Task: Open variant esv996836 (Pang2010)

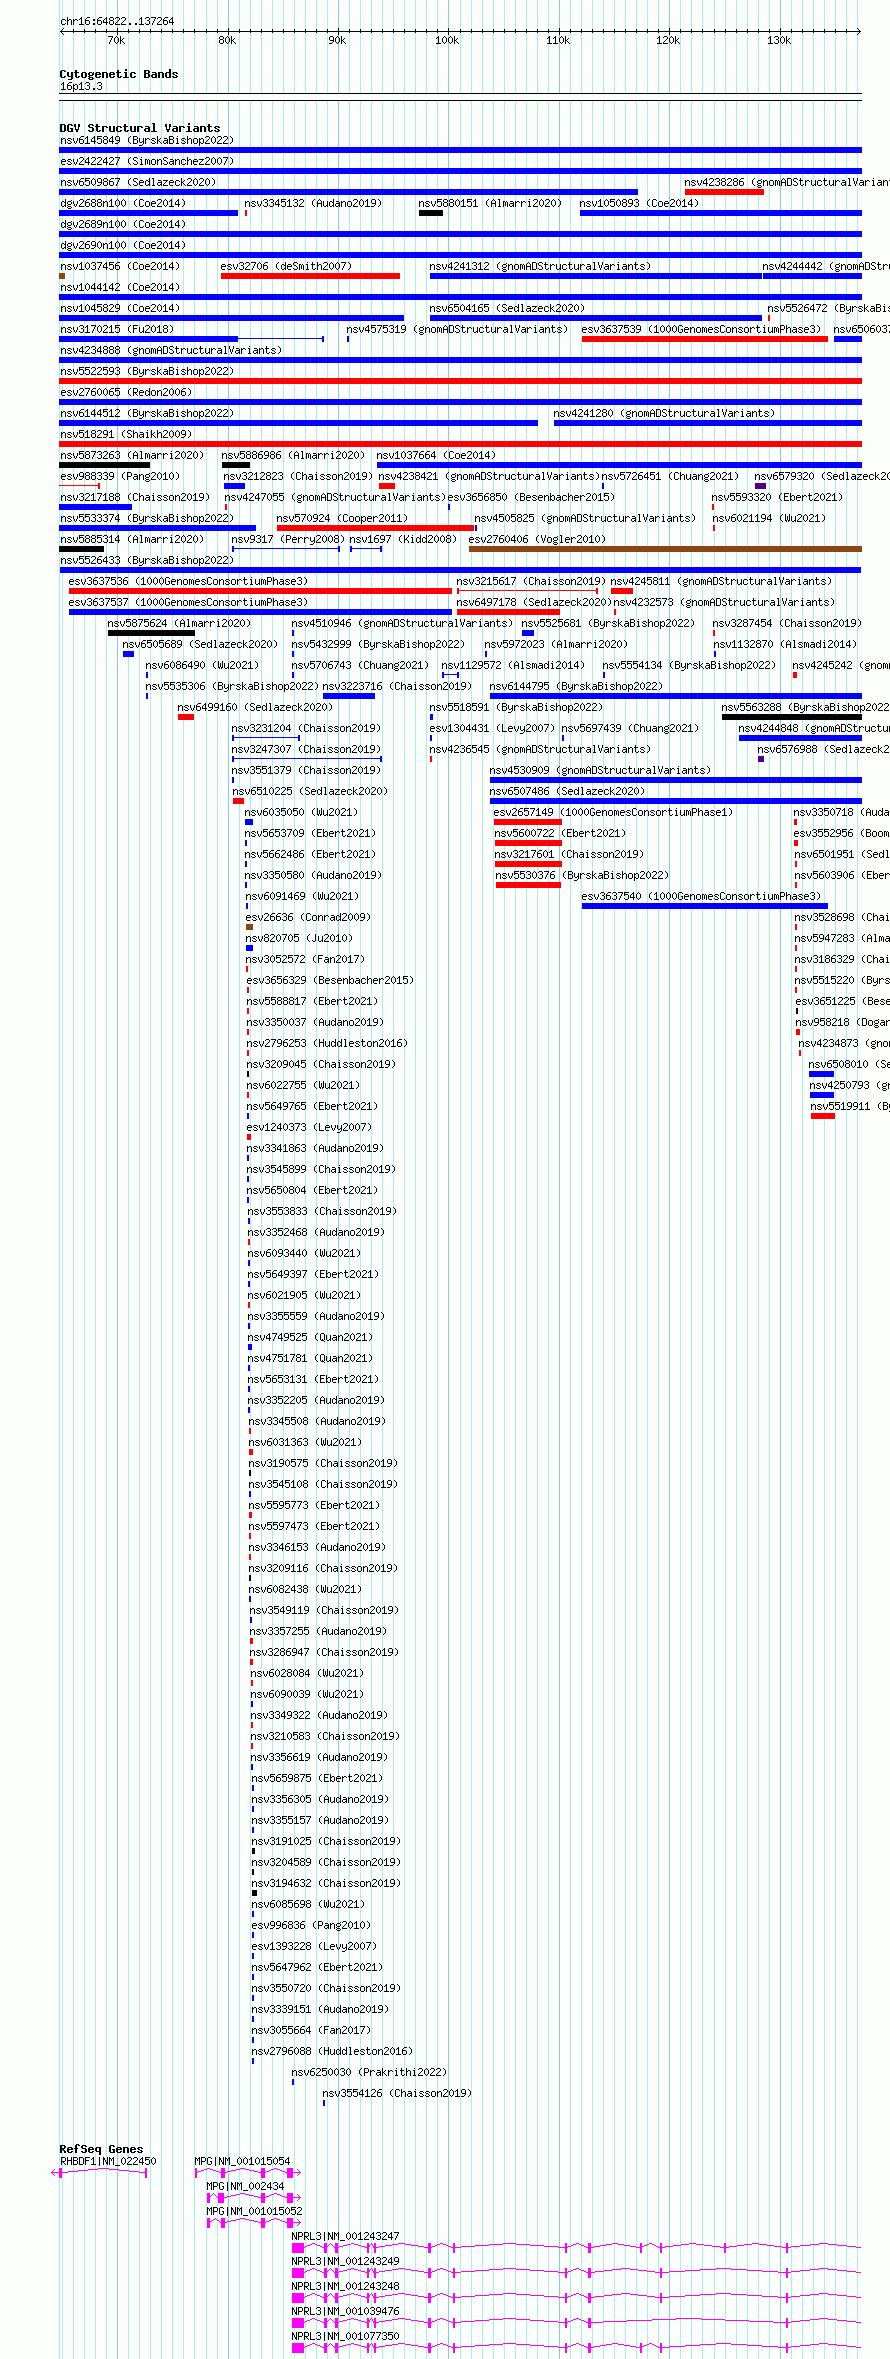Action: [x=311, y=1925]
